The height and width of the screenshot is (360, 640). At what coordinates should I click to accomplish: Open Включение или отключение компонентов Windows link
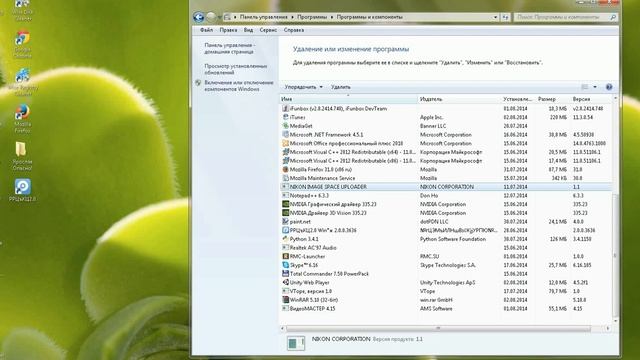pos(239,86)
